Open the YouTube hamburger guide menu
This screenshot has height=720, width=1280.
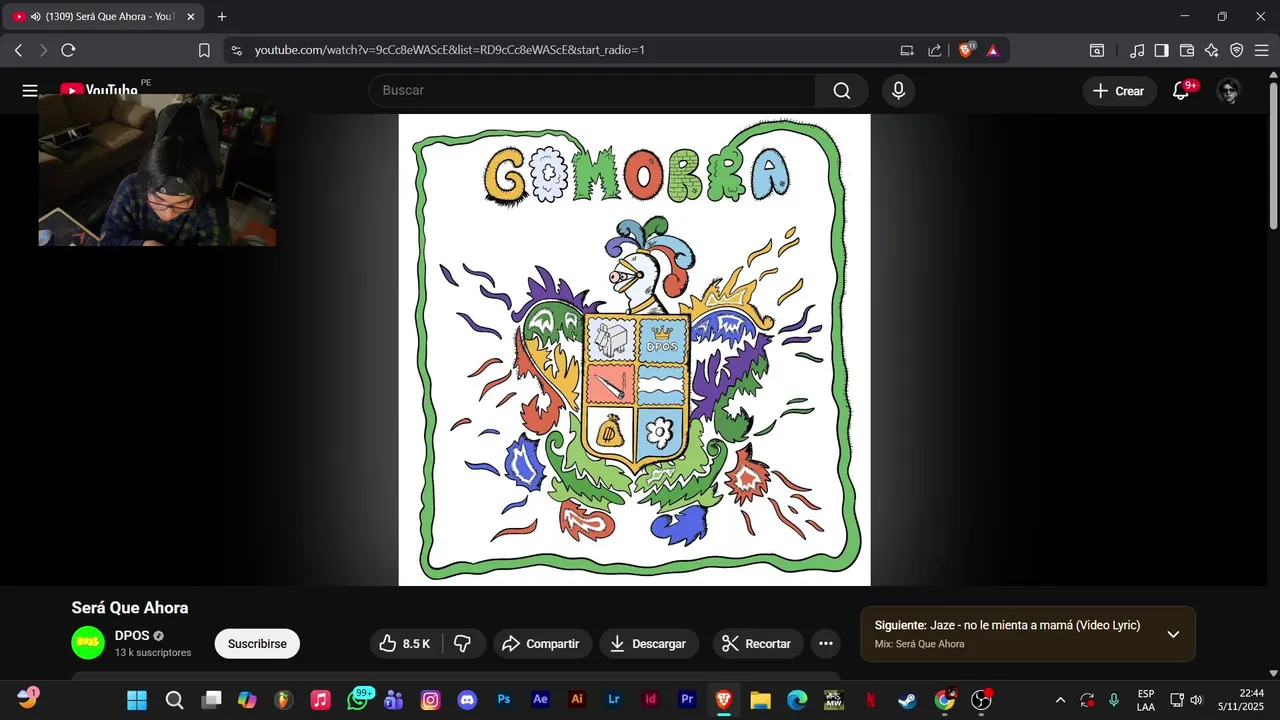coord(30,91)
